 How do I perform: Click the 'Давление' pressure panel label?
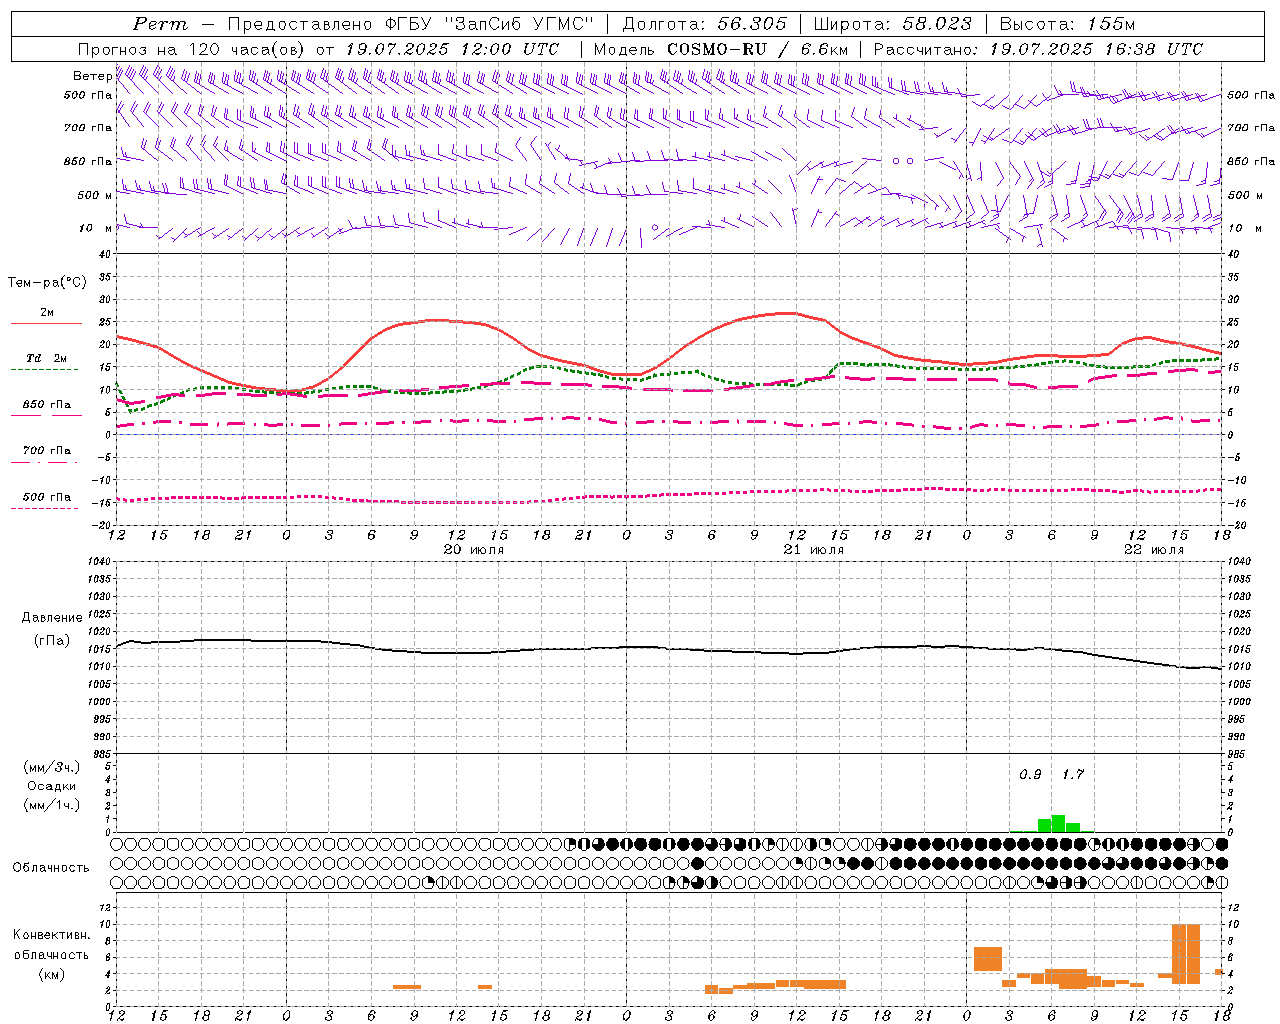coord(52,618)
